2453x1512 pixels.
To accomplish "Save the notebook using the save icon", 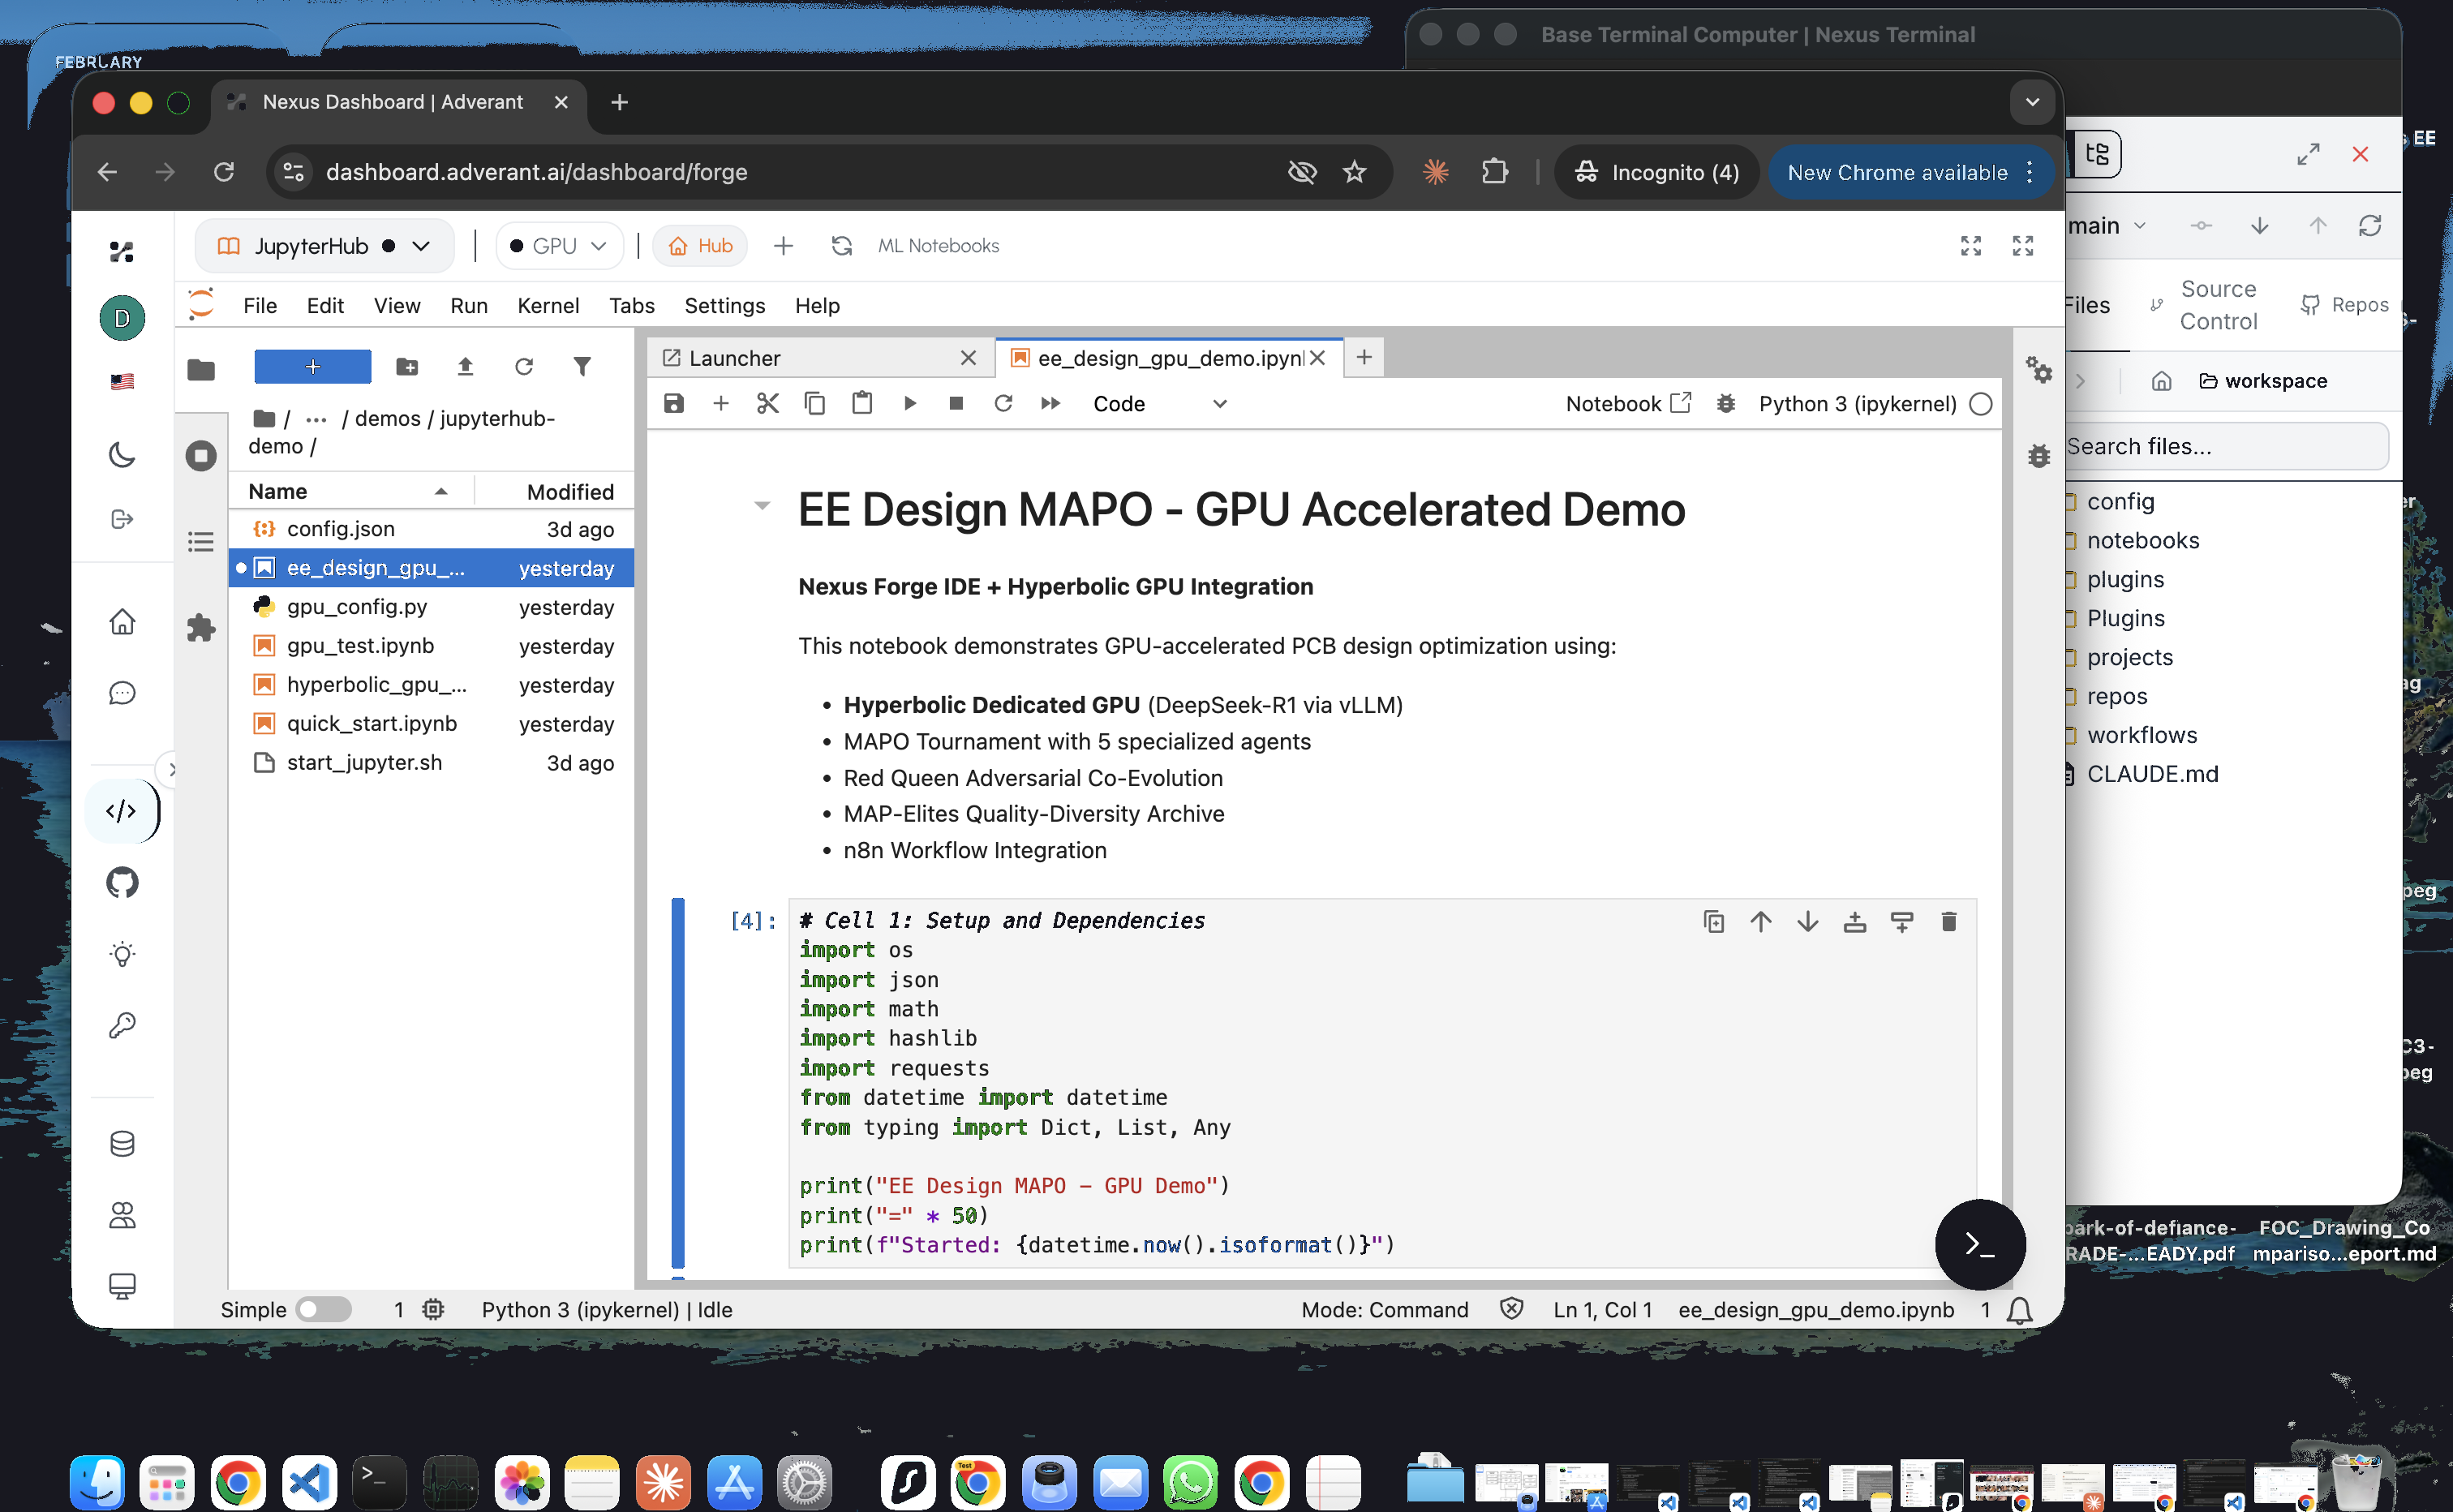I will [x=674, y=403].
